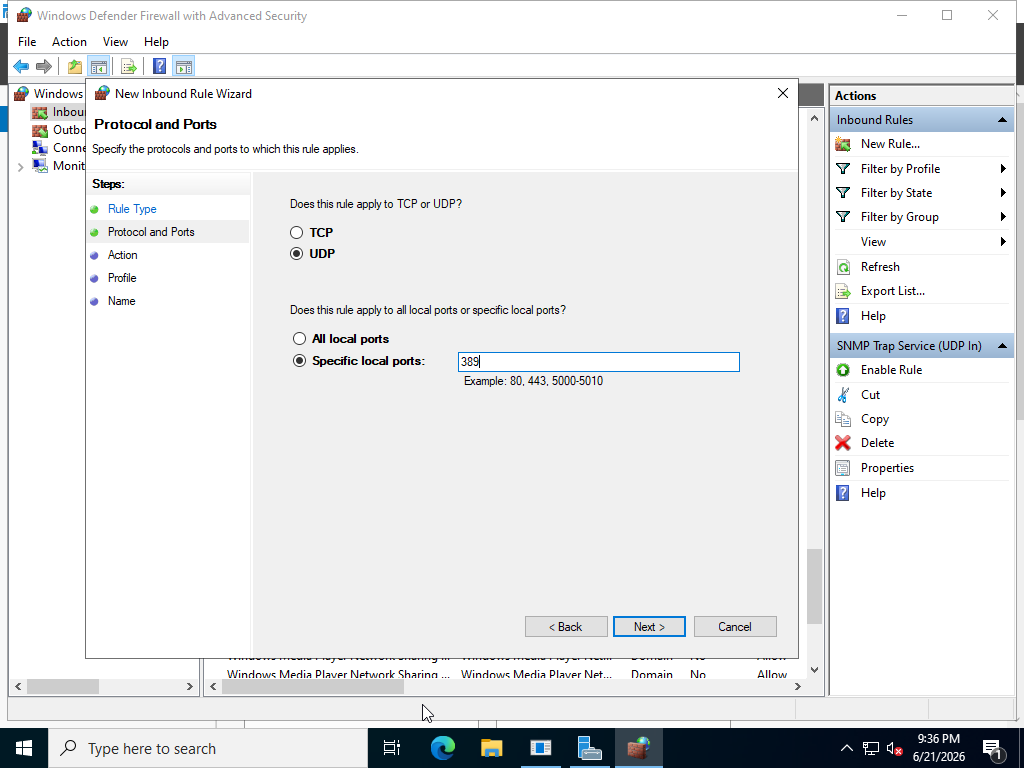
Task: Click the muted volume tray icon
Action: tap(894, 748)
